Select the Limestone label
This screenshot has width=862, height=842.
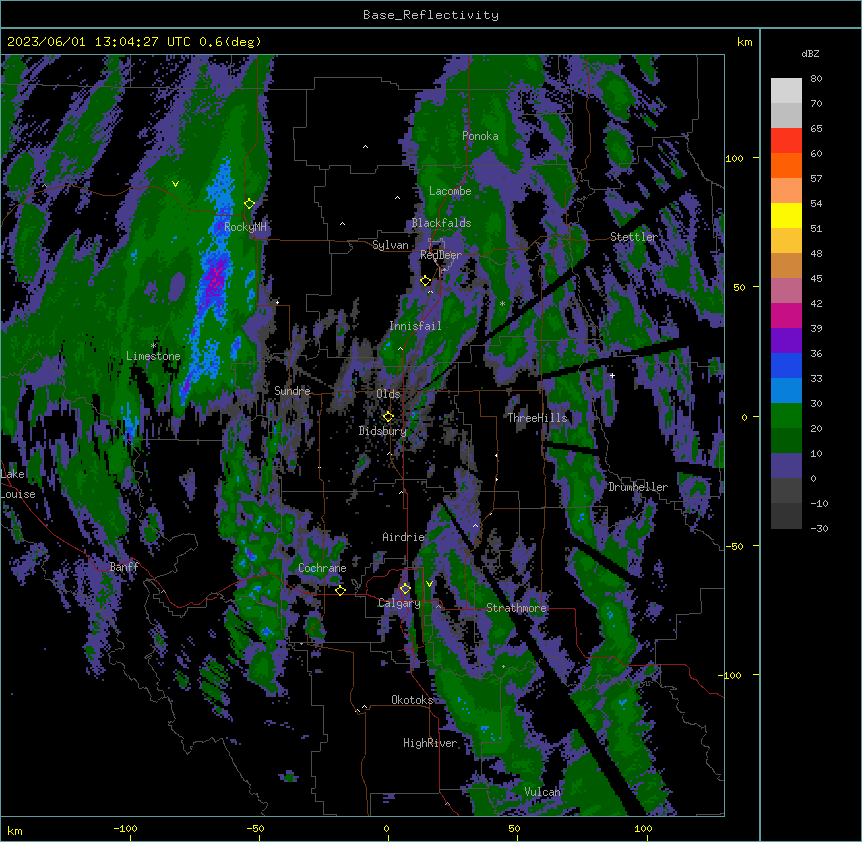153,356
